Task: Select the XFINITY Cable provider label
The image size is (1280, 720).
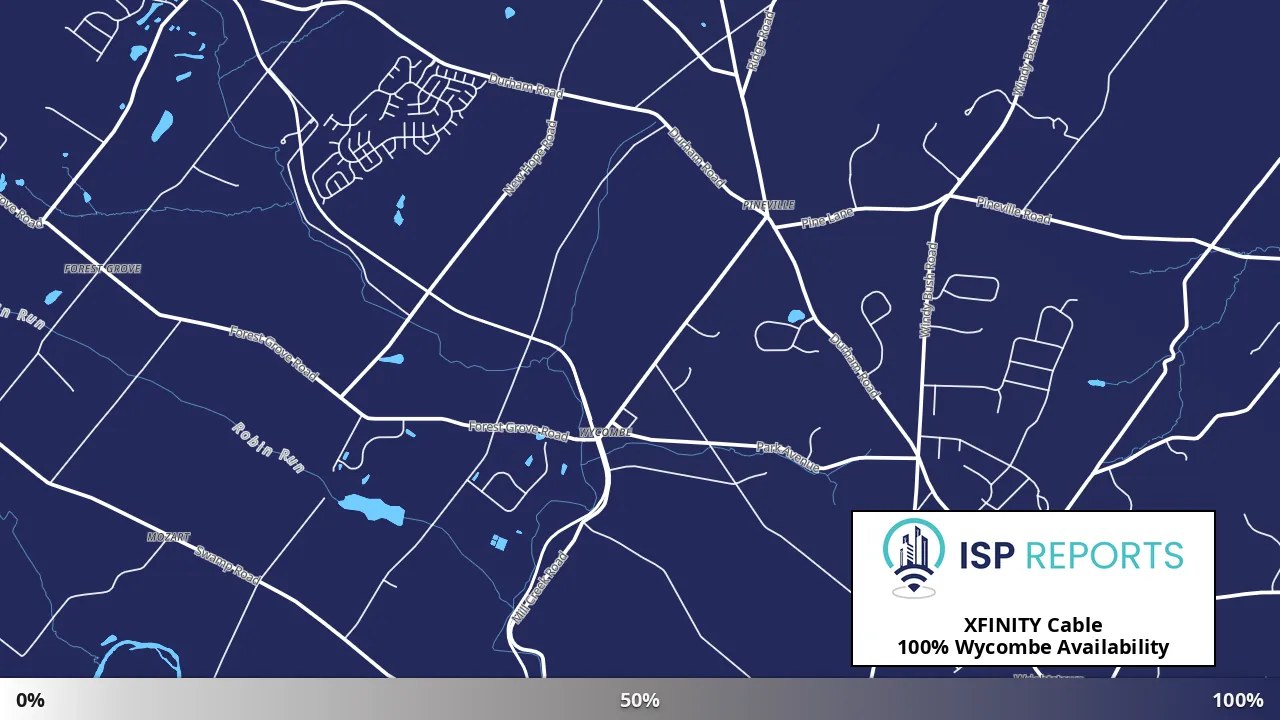Action: pyautogui.click(x=1033, y=625)
